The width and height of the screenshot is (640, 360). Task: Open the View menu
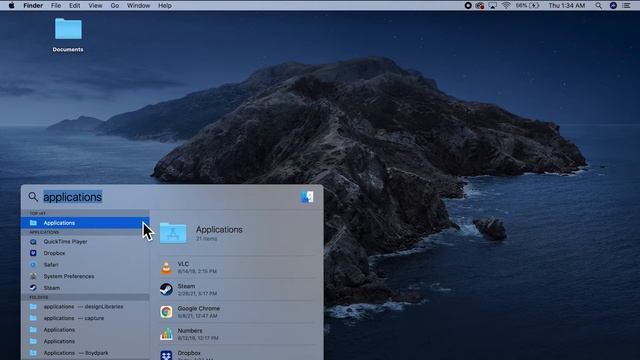point(95,5)
